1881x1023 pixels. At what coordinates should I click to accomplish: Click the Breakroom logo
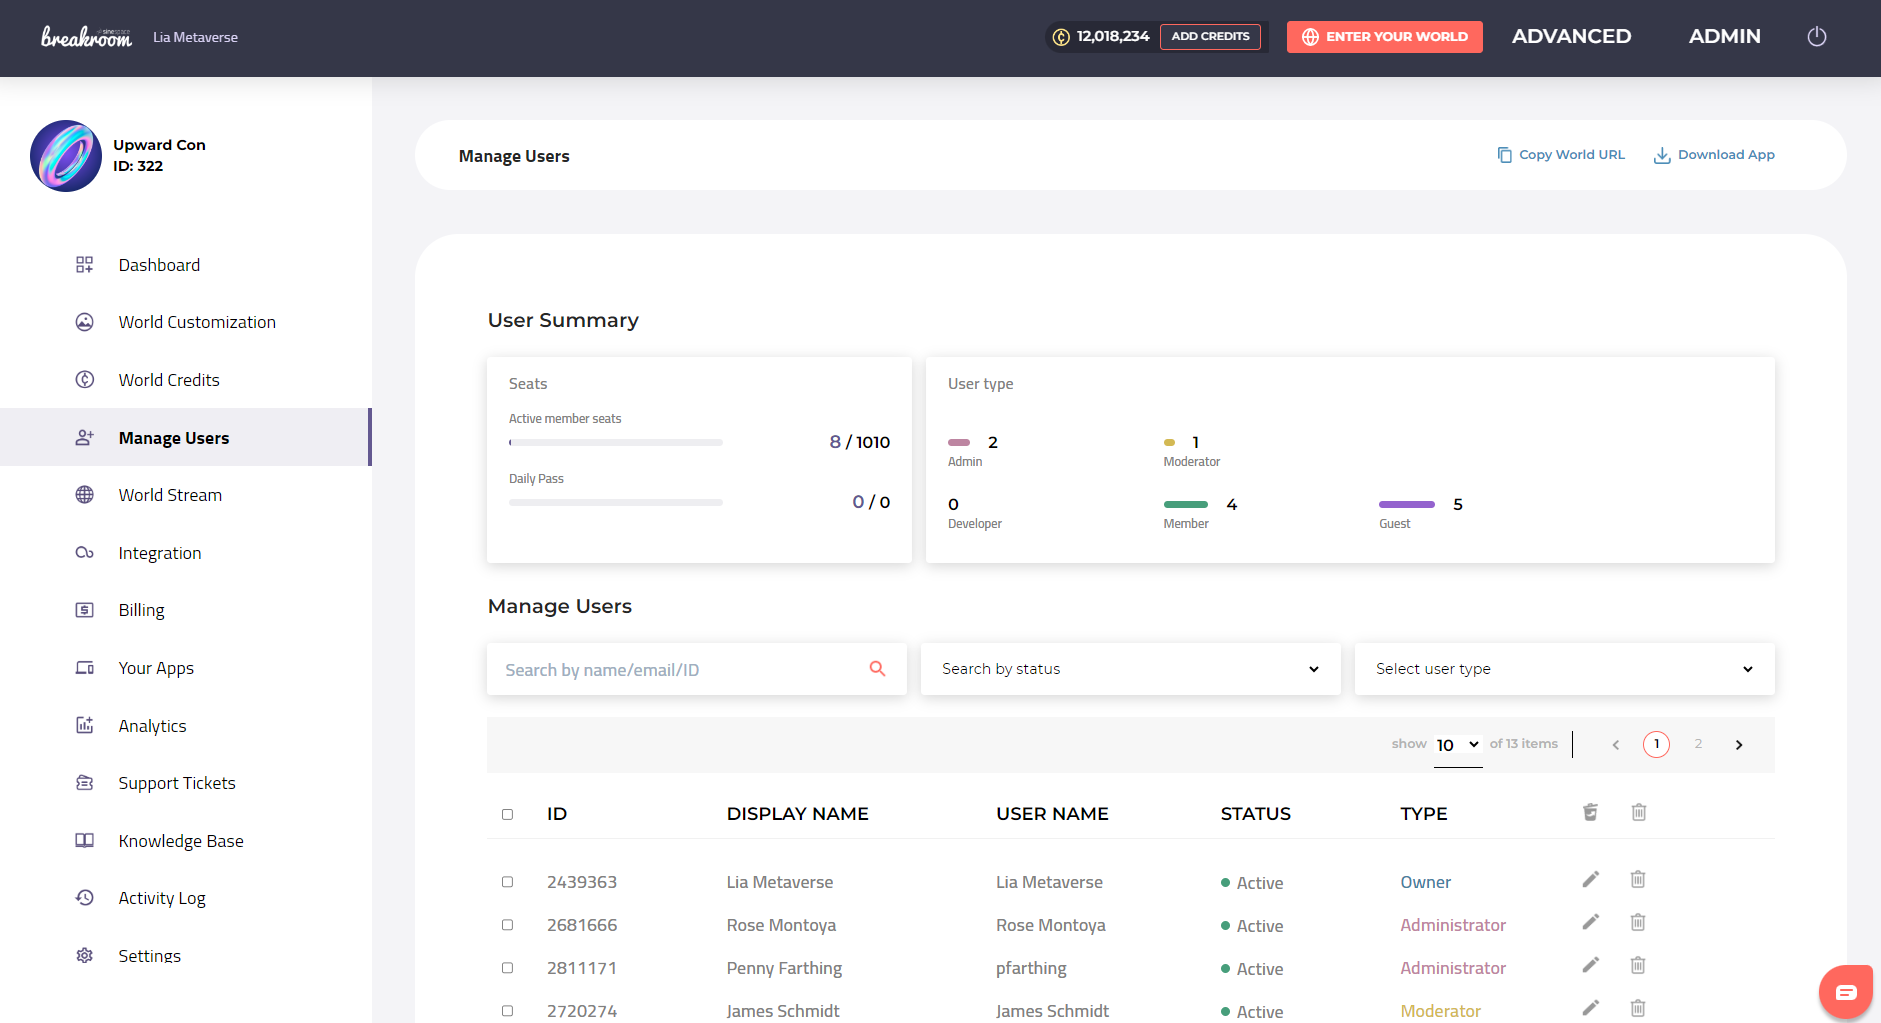pyautogui.click(x=86, y=37)
